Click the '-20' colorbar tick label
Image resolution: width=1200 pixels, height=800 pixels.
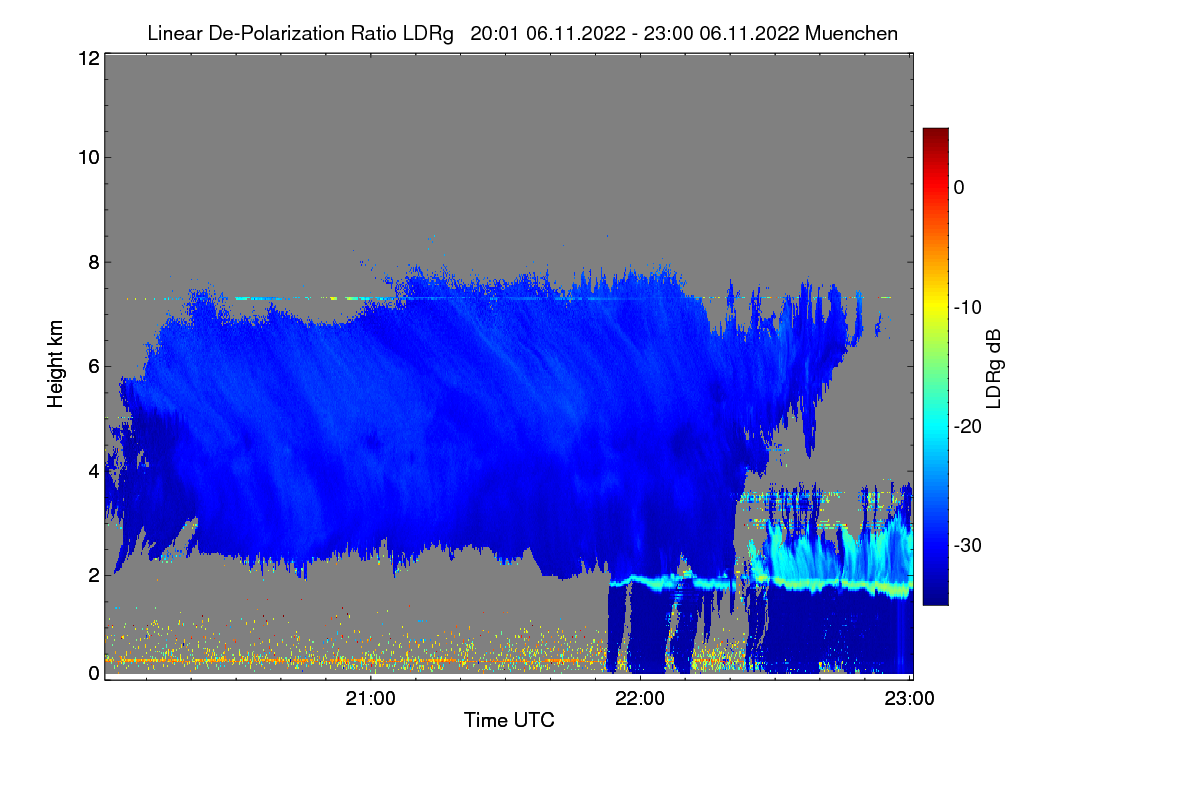pyautogui.click(x=968, y=426)
